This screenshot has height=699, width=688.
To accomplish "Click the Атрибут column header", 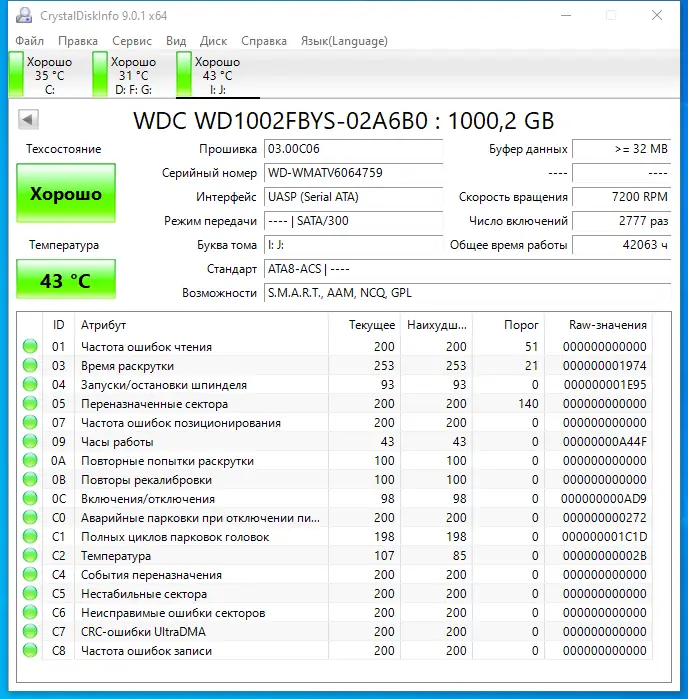I will click(201, 325).
